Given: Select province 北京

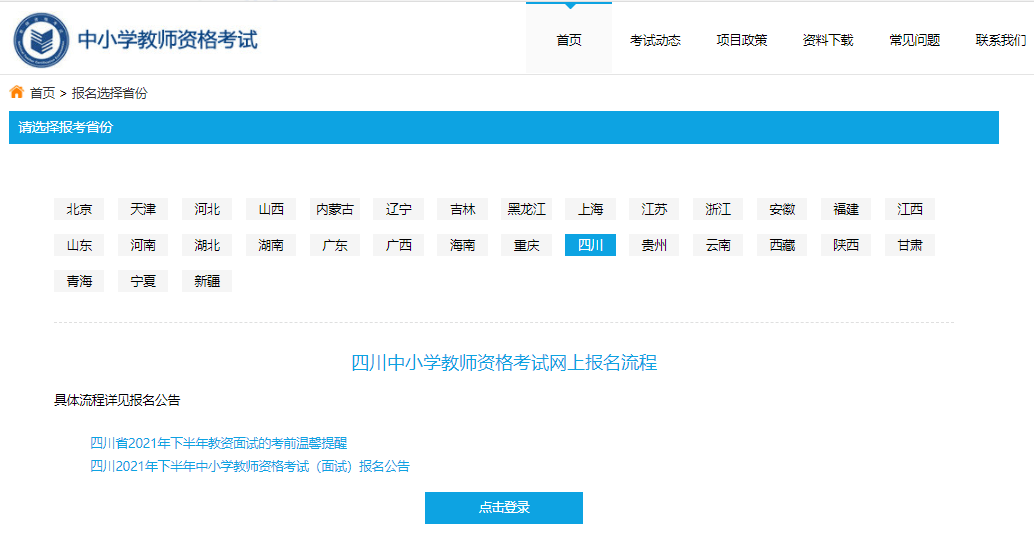Looking at the screenshot, I should click(x=79, y=209).
